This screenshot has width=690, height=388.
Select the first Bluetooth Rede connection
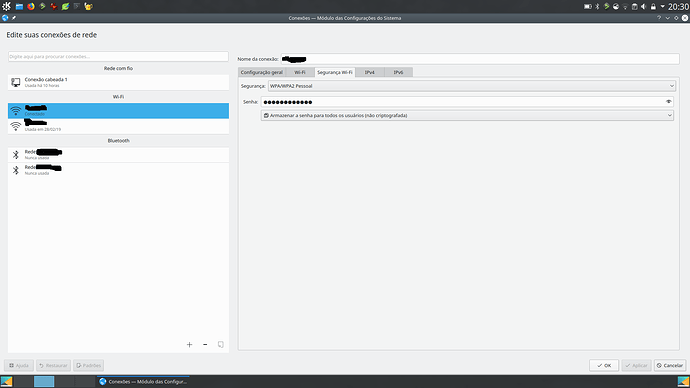coord(118,154)
